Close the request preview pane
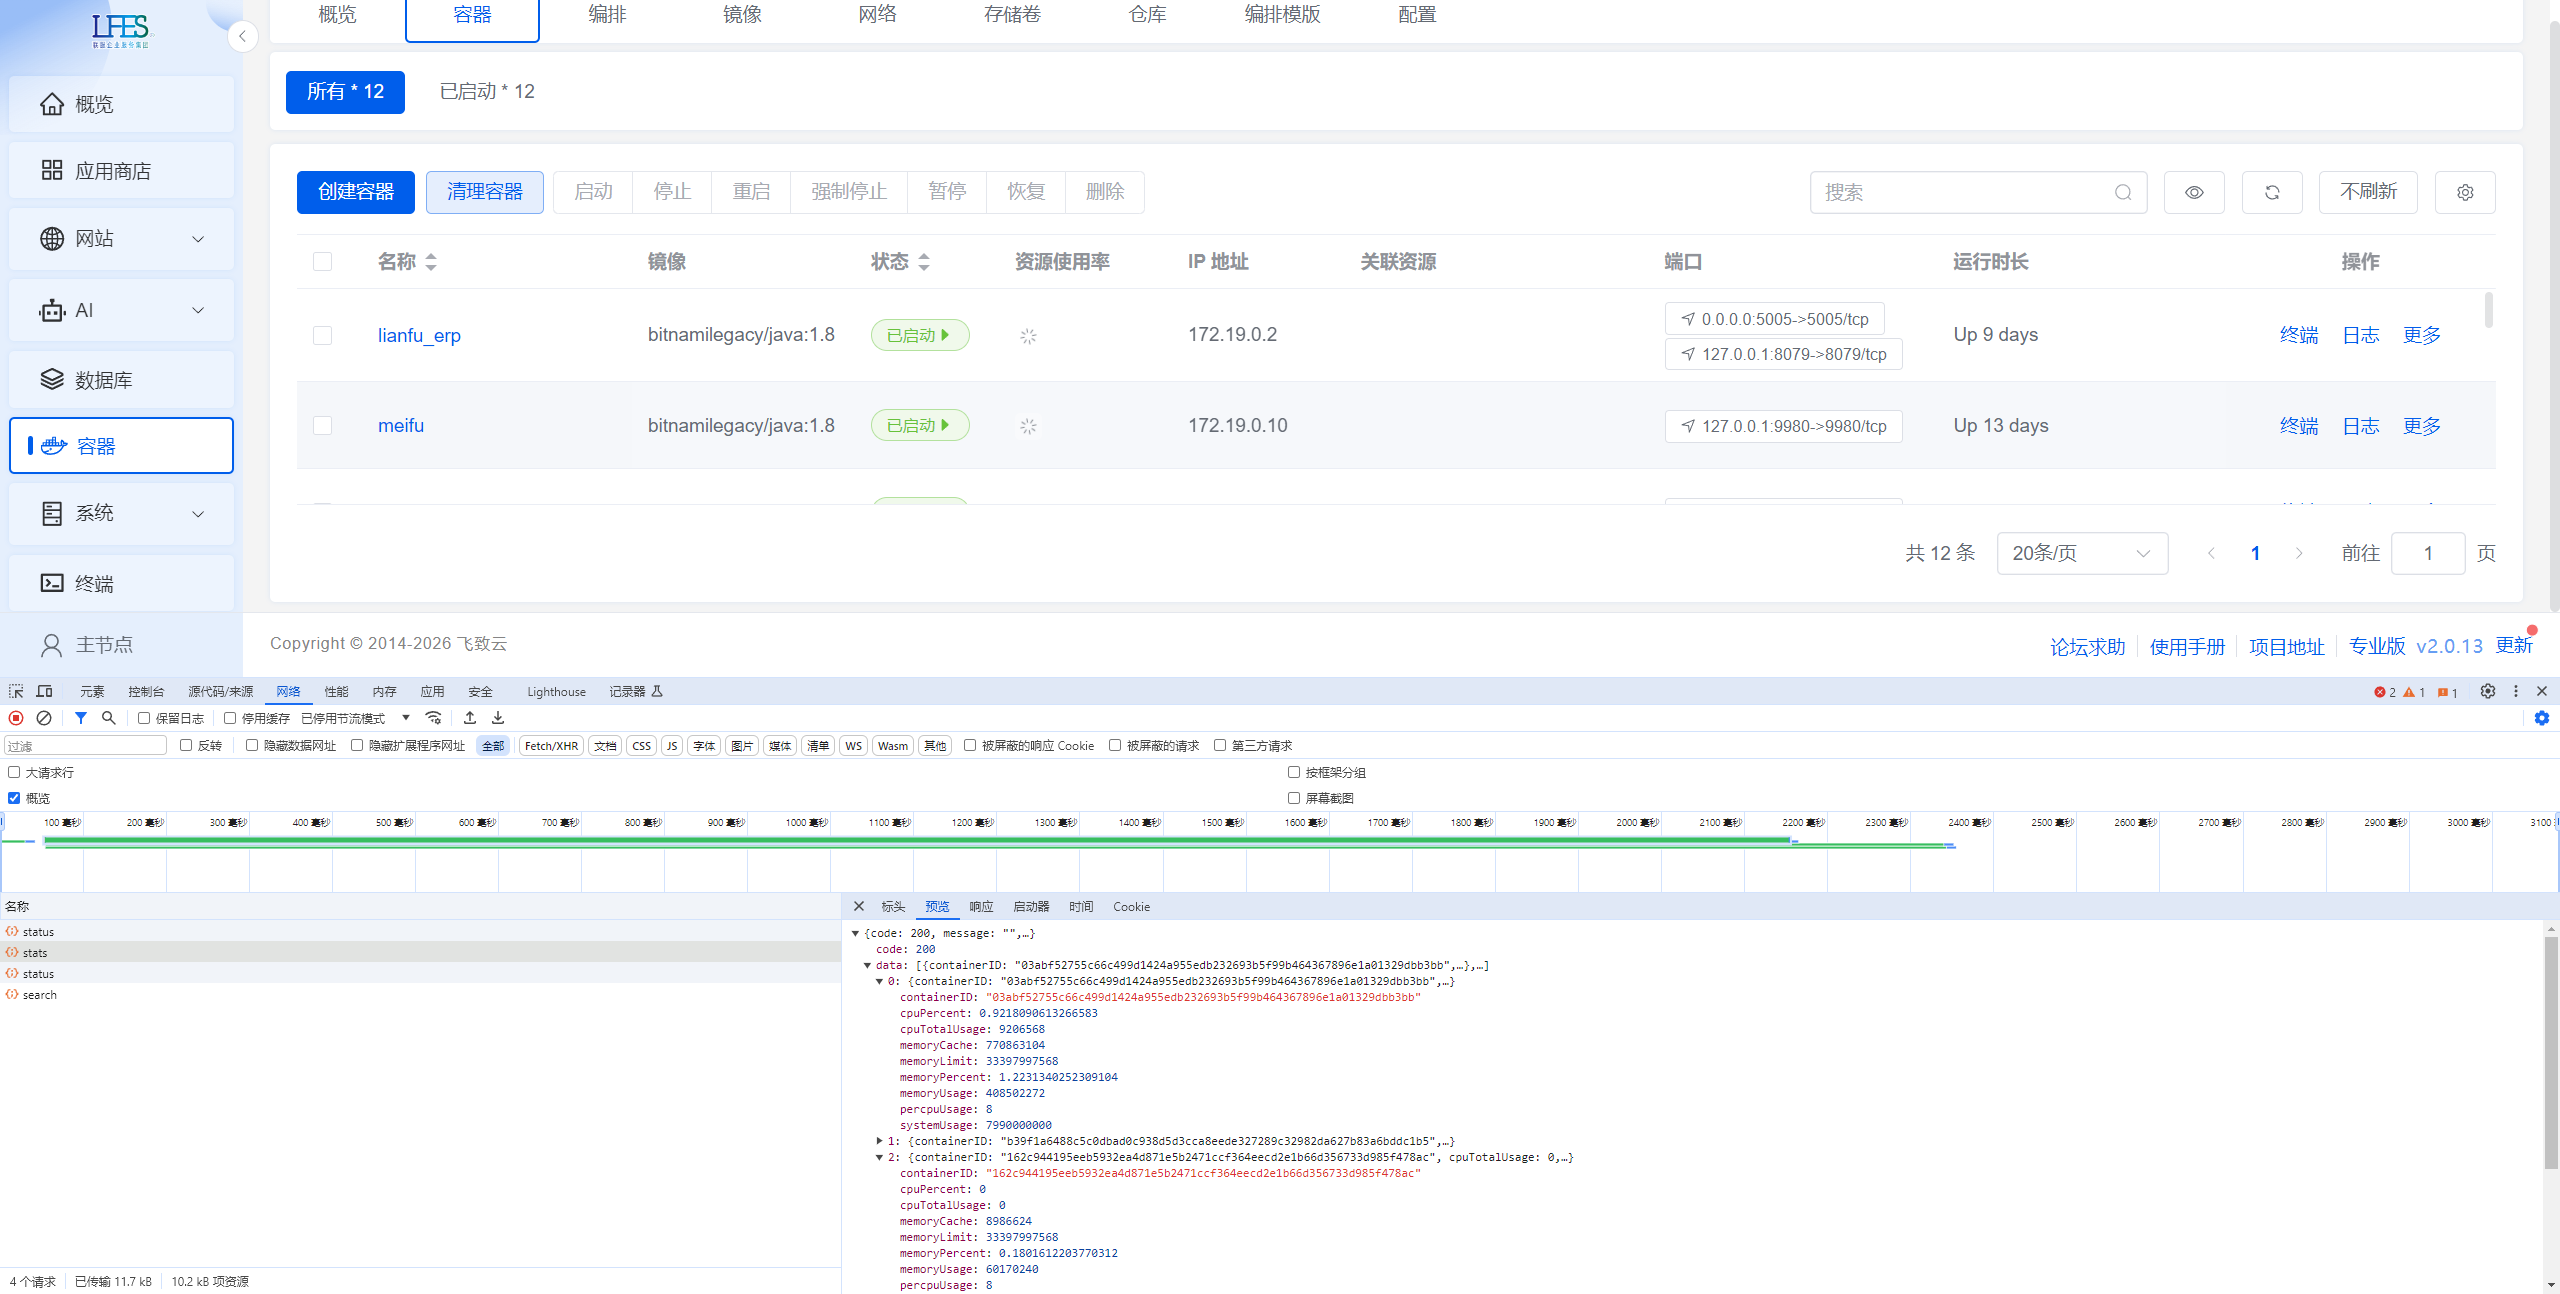The image size is (2560, 1294). pos(858,906)
